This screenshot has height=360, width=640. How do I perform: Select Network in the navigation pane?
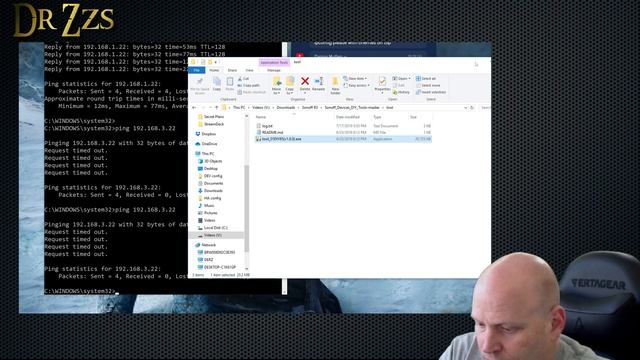[206, 245]
